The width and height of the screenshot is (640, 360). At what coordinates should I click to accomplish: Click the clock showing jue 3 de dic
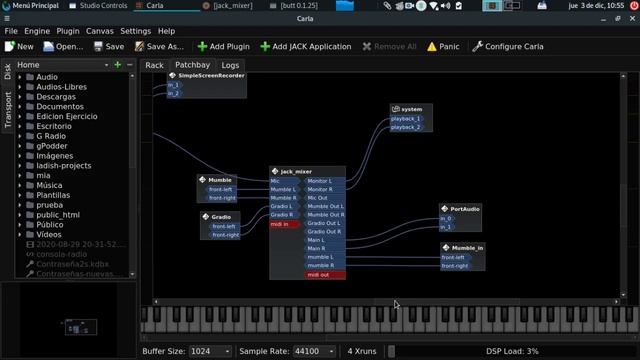point(596,6)
